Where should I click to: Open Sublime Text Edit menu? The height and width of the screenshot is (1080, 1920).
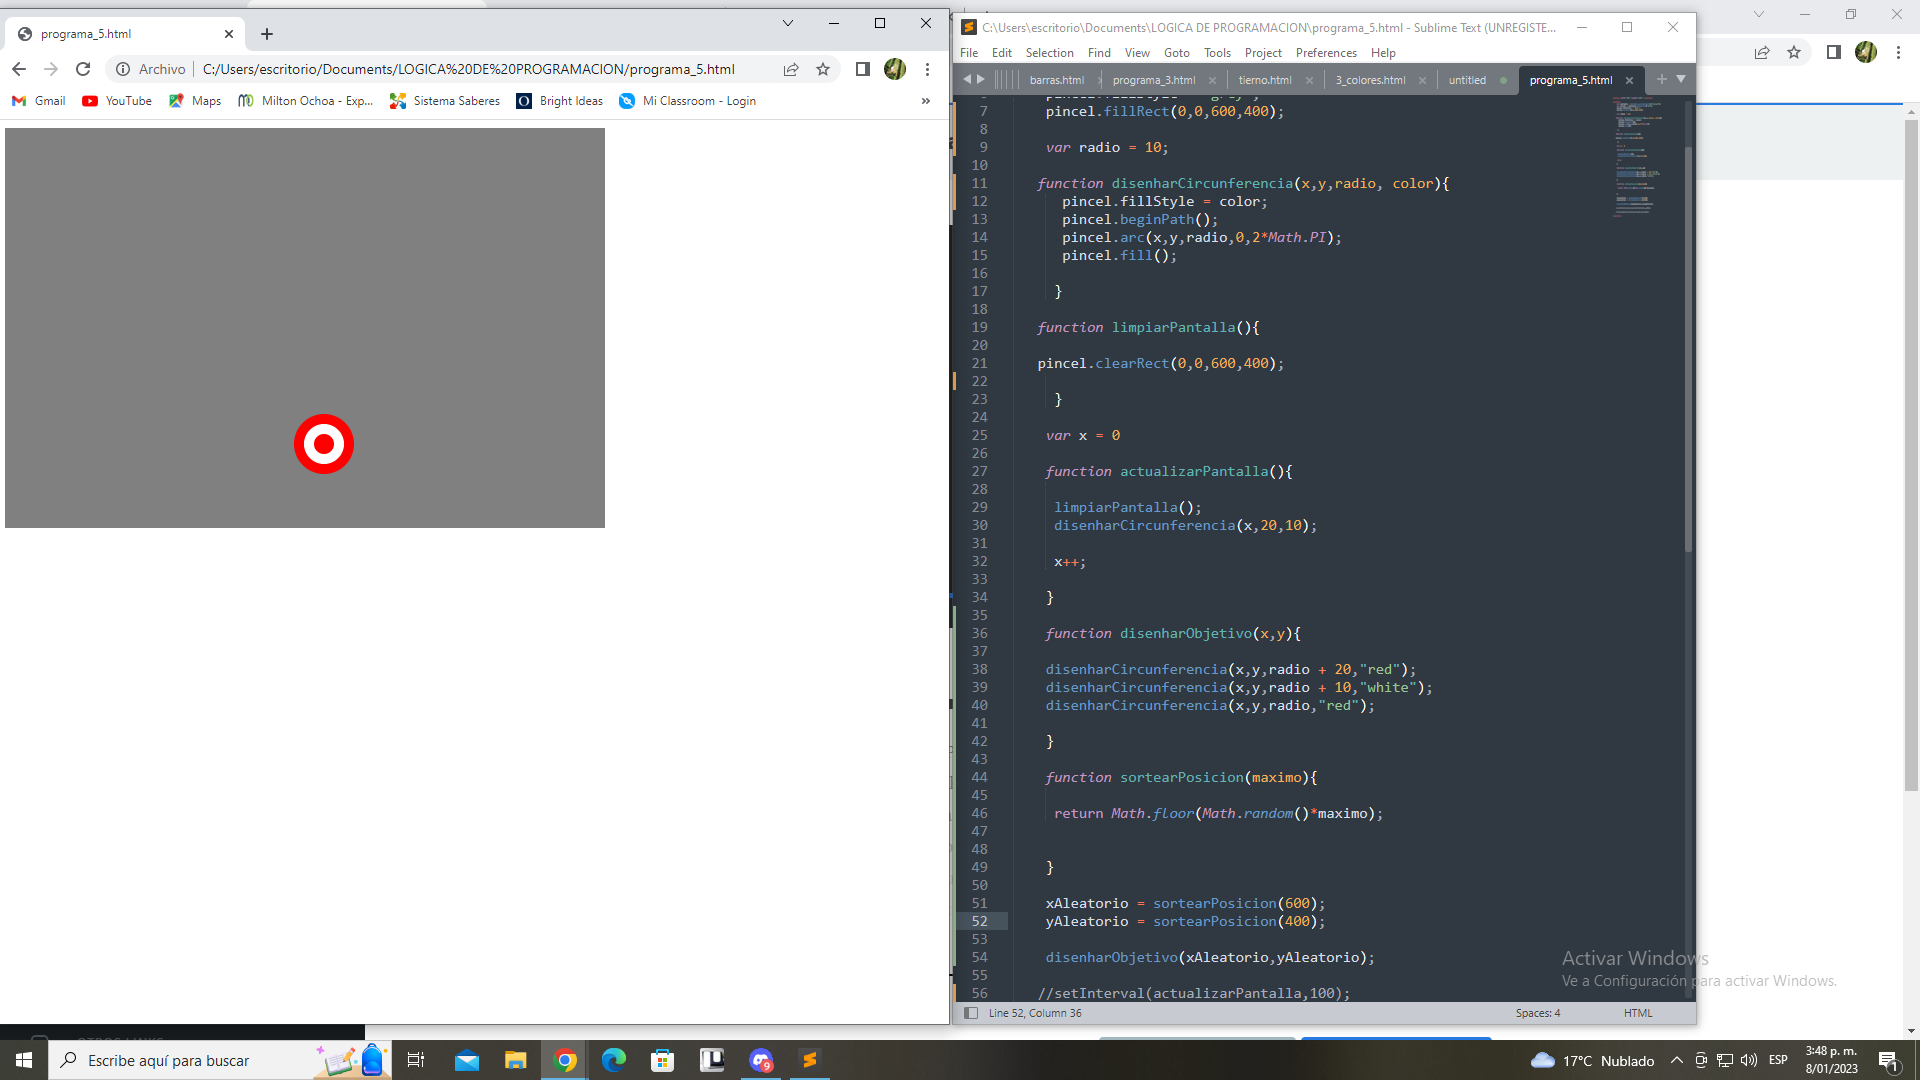click(1002, 53)
